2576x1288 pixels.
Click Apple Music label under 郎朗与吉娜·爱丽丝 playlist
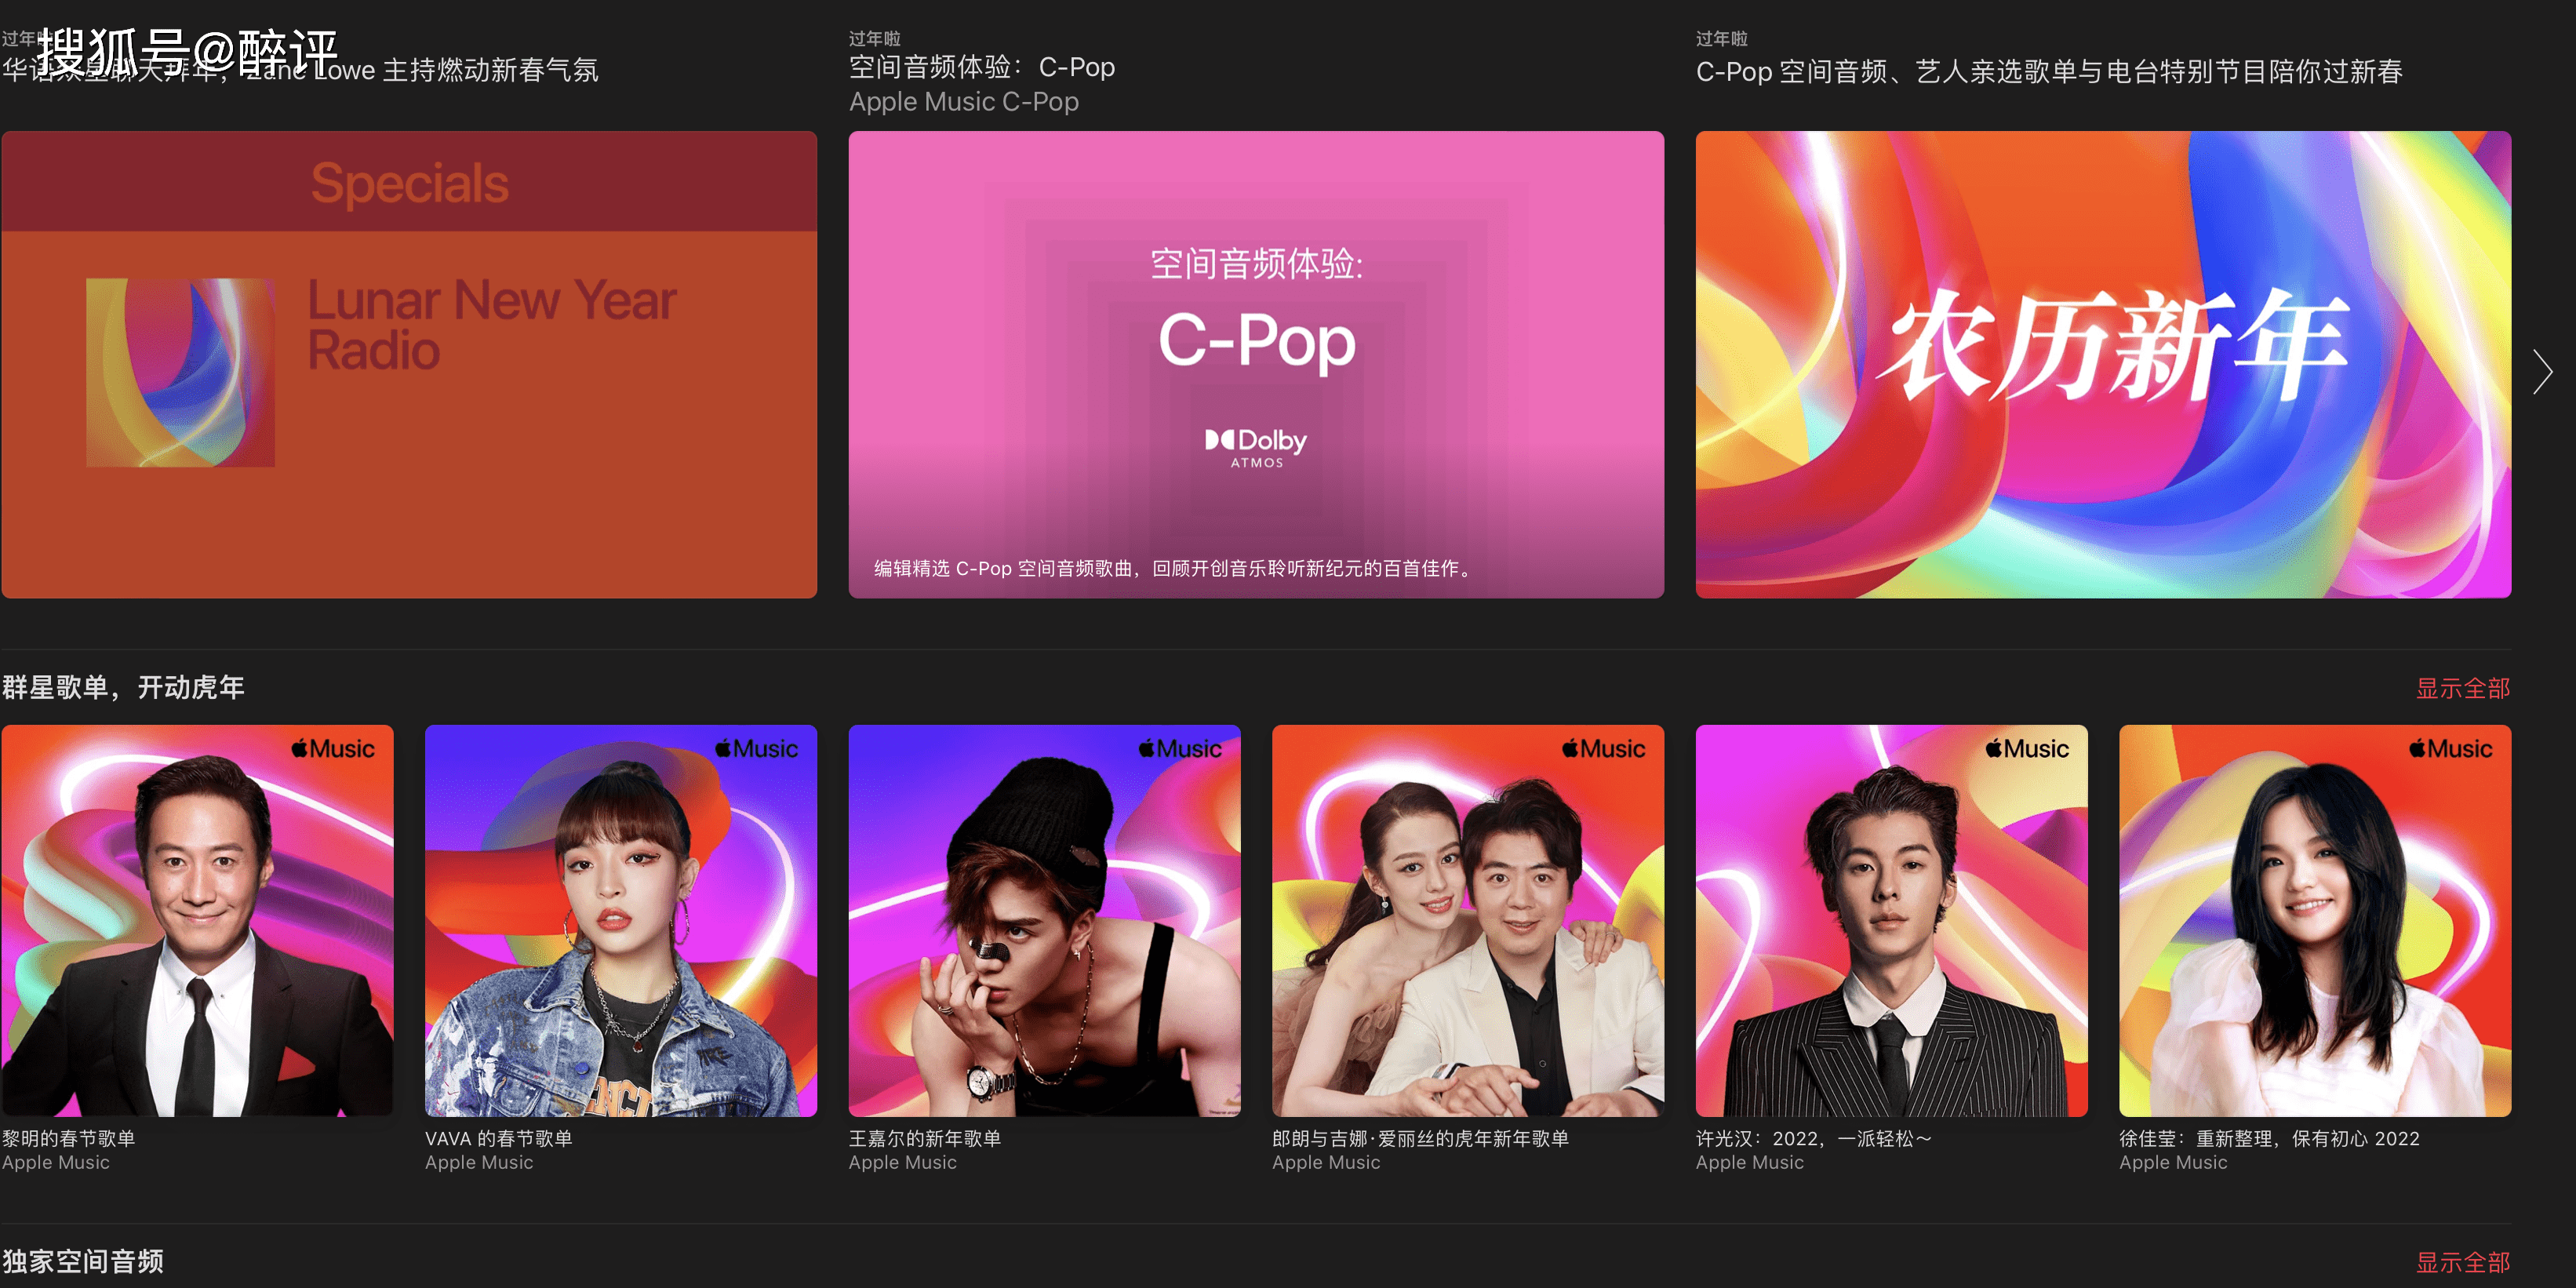coord(1326,1162)
